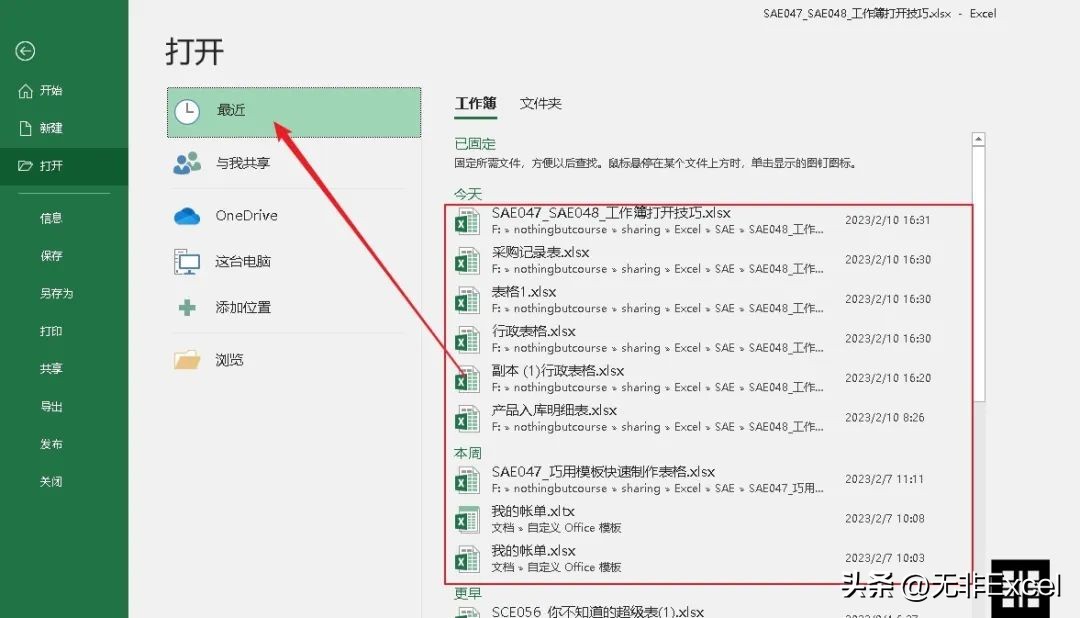Click Excel icon of 表格1.xlsx
Viewport: 1080px width, 618px height.
(x=467, y=300)
